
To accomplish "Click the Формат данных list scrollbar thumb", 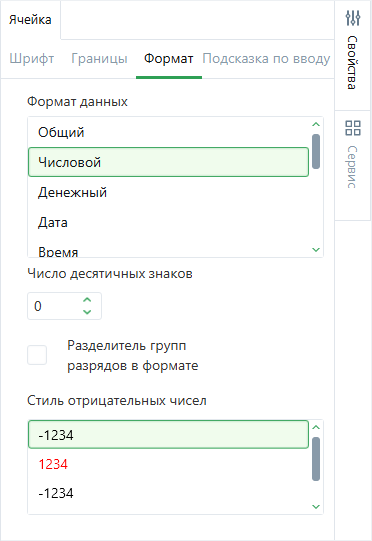I will click(316, 151).
